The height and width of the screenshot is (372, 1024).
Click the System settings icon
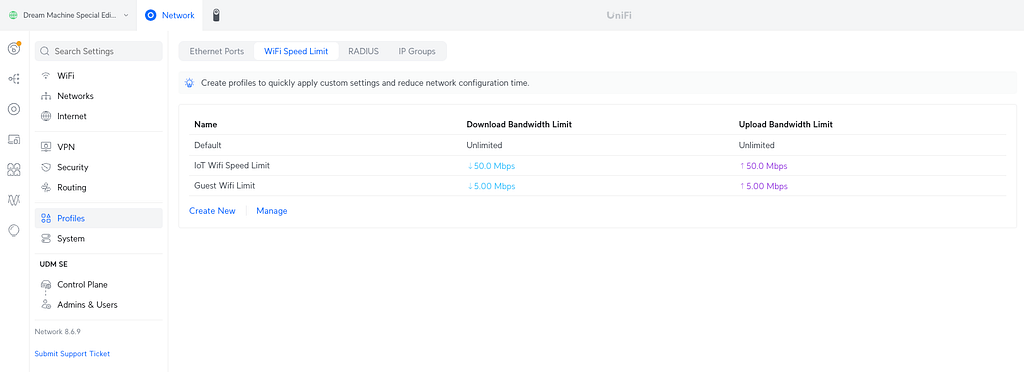(x=46, y=238)
